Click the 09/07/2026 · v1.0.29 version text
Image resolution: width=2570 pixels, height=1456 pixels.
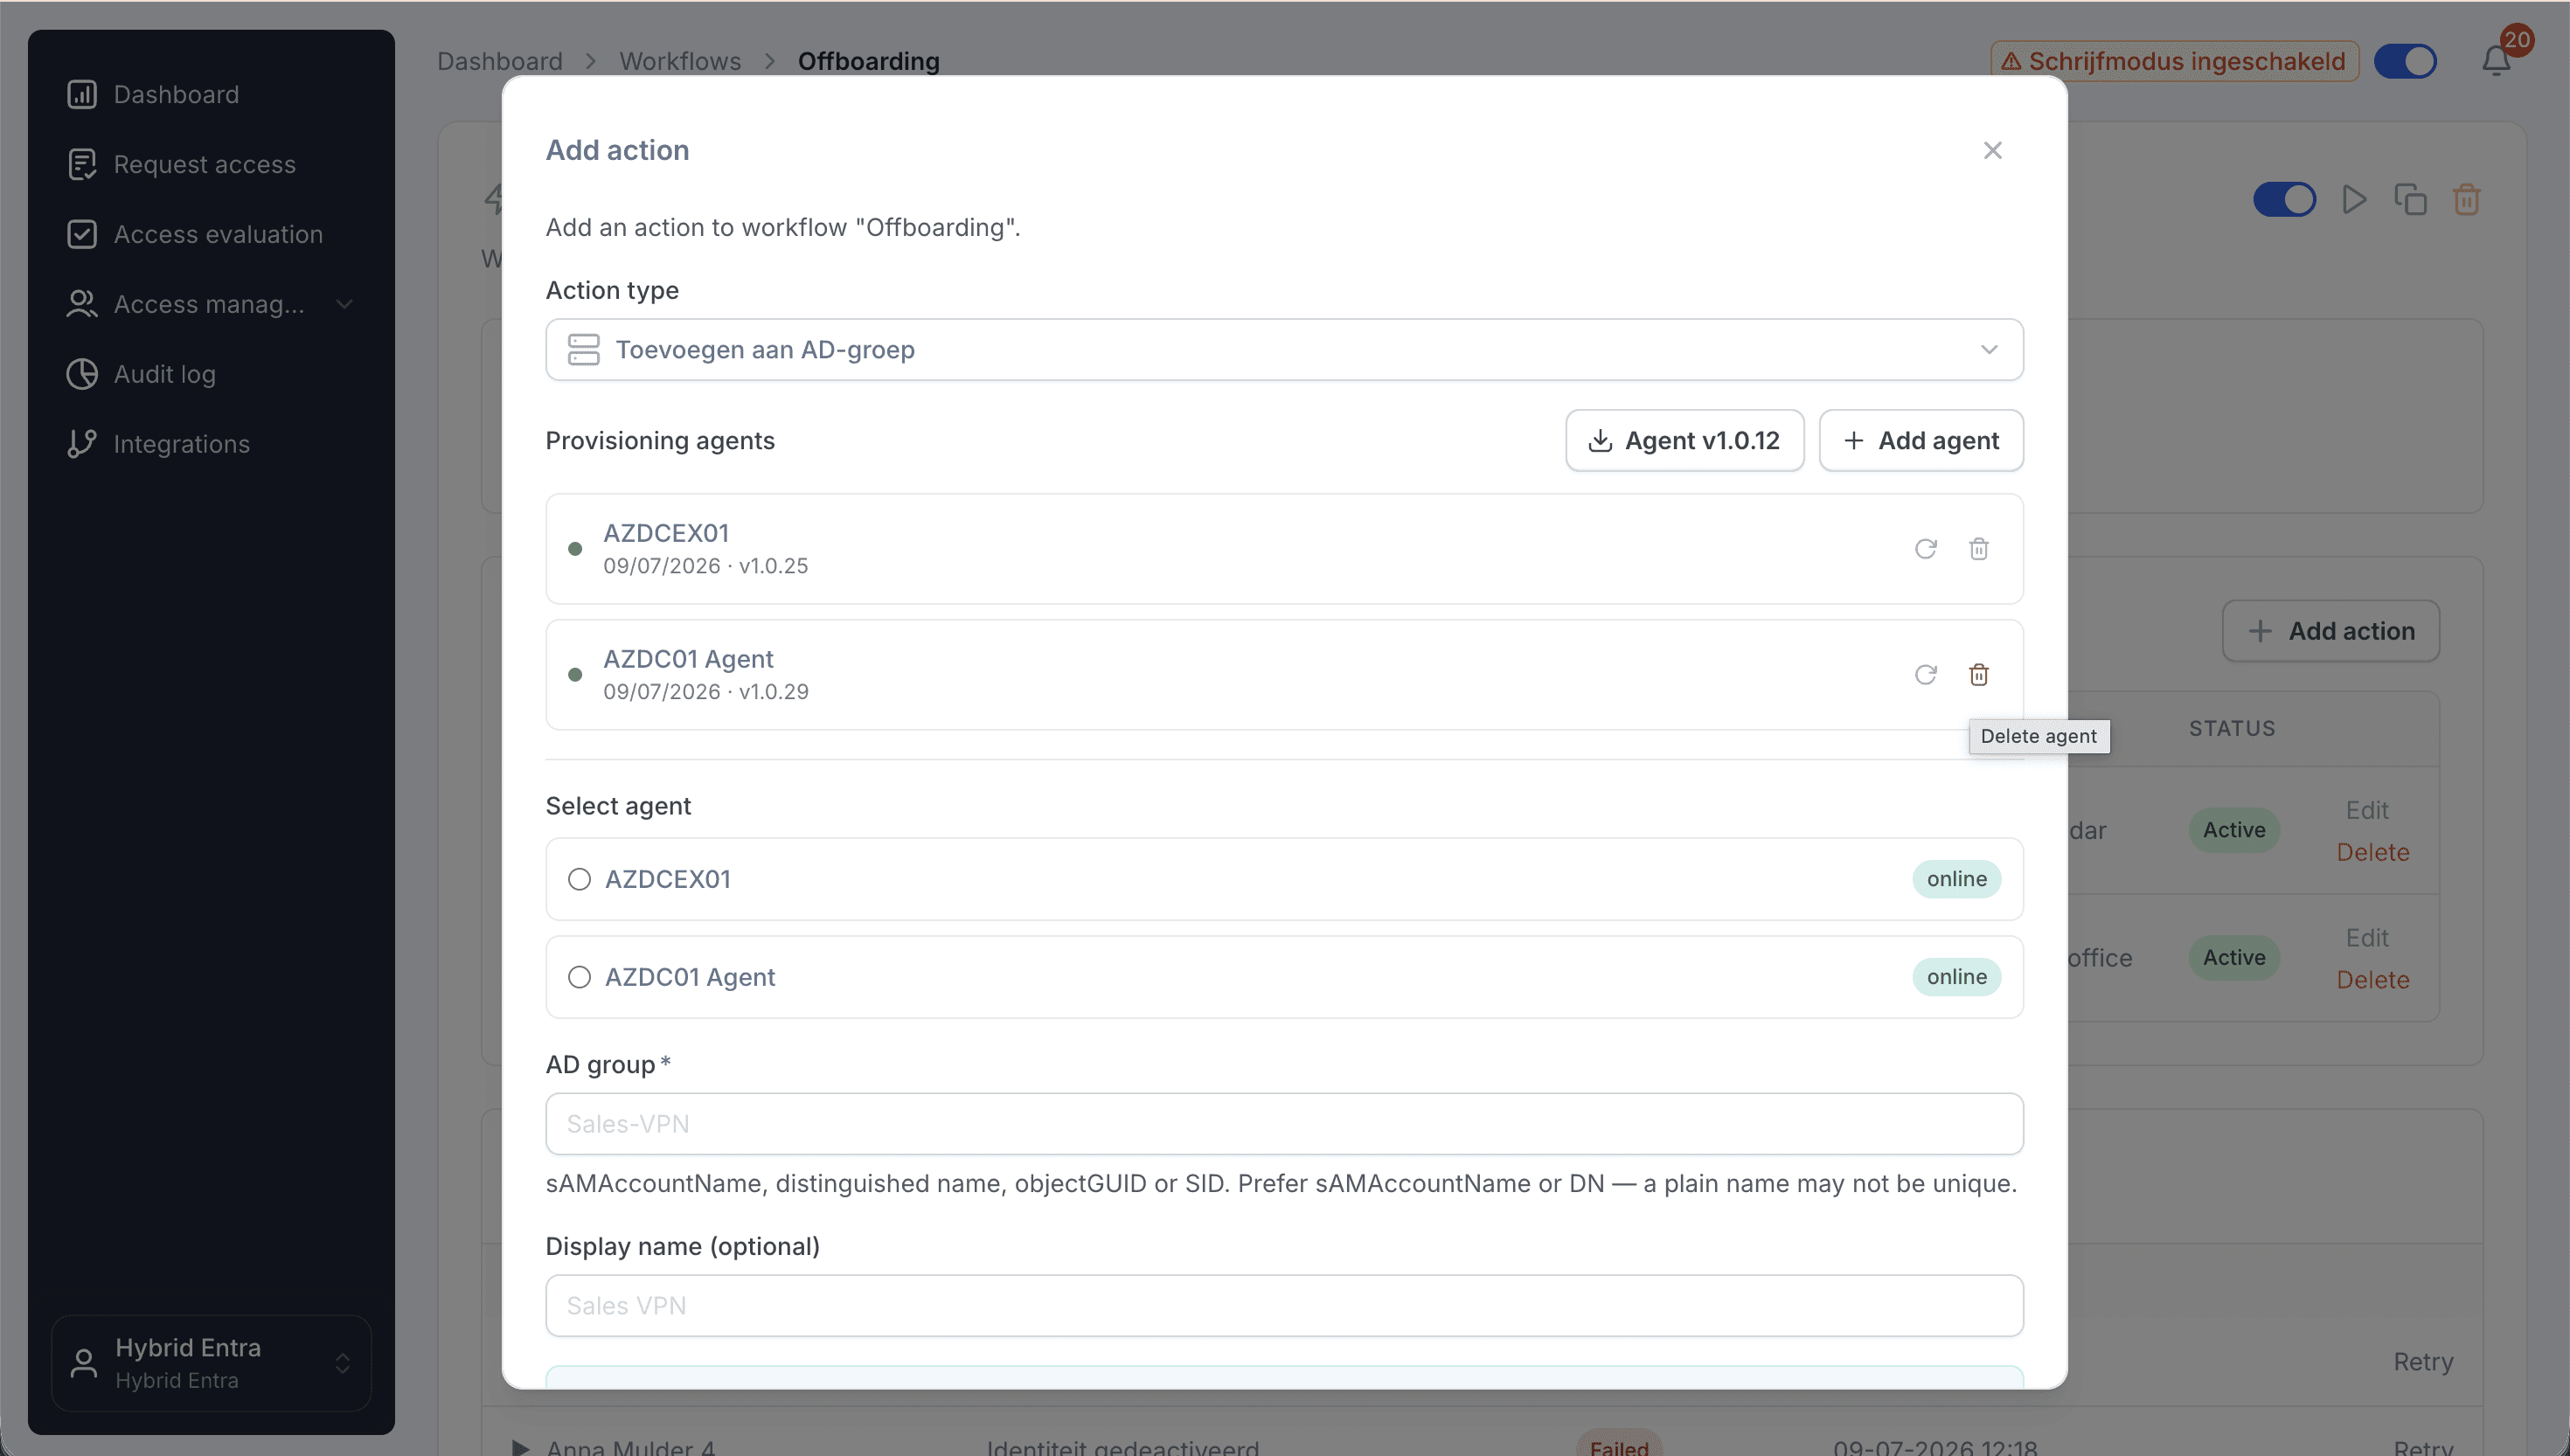click(706, 691)
